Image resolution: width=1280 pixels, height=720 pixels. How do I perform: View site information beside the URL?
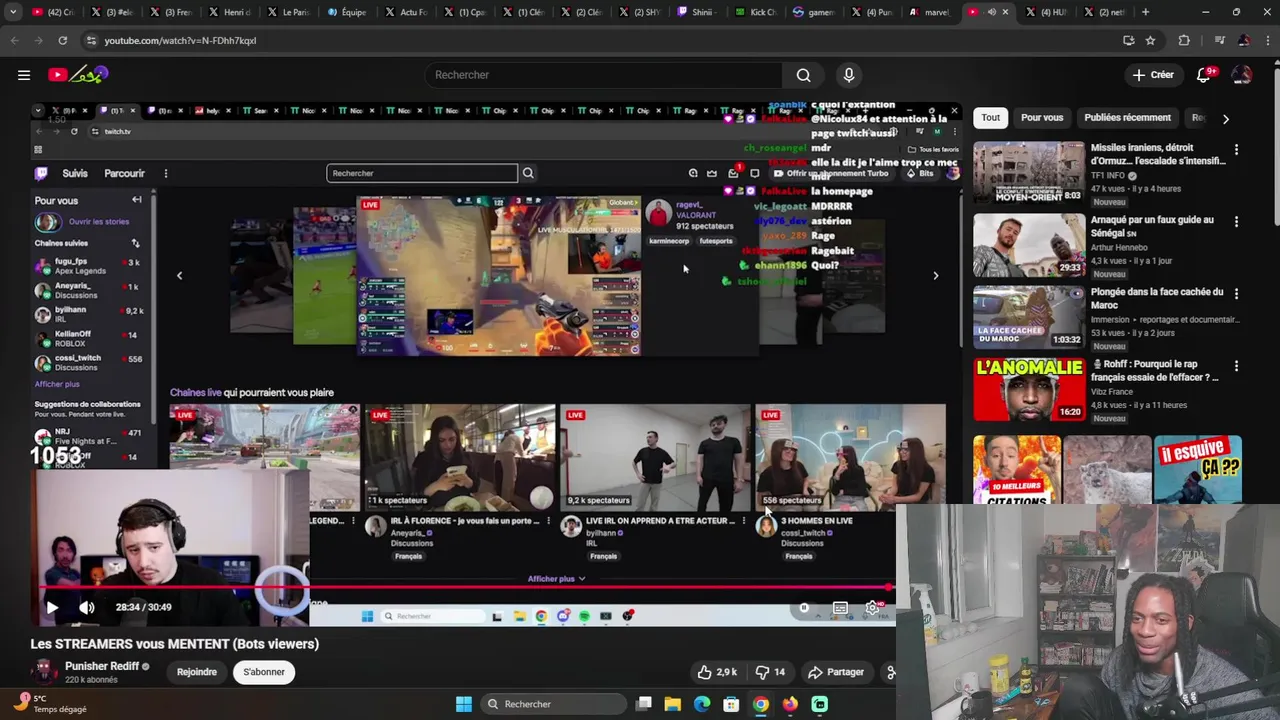pos(91,40)
